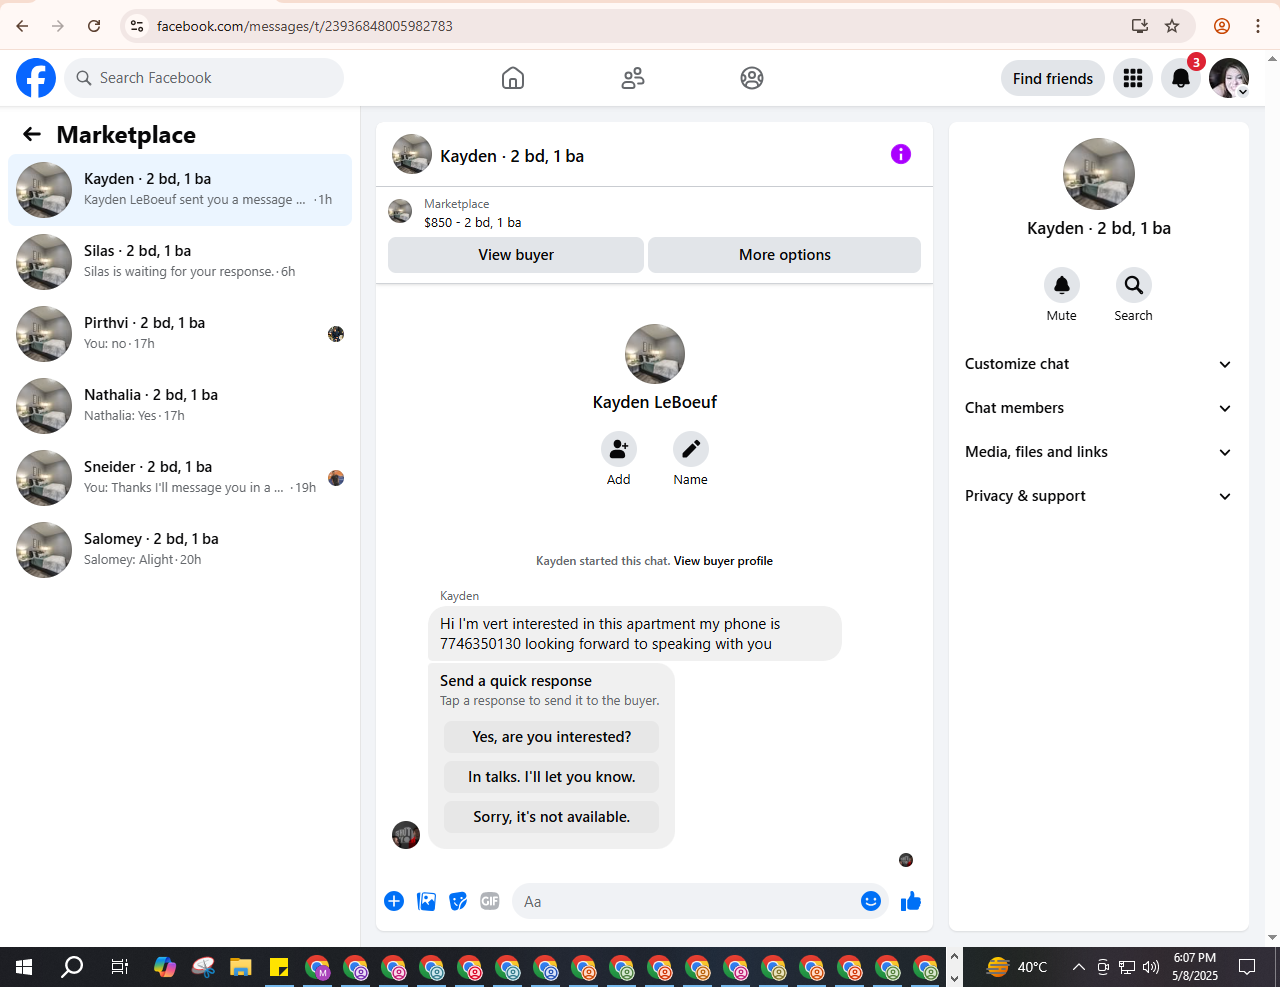Image resolution: width=1280 pixels, height=987 pixels.
Task: Open the Sneider · 2 bd, 1 ba conversation
Action: click(x=180, y=478)
